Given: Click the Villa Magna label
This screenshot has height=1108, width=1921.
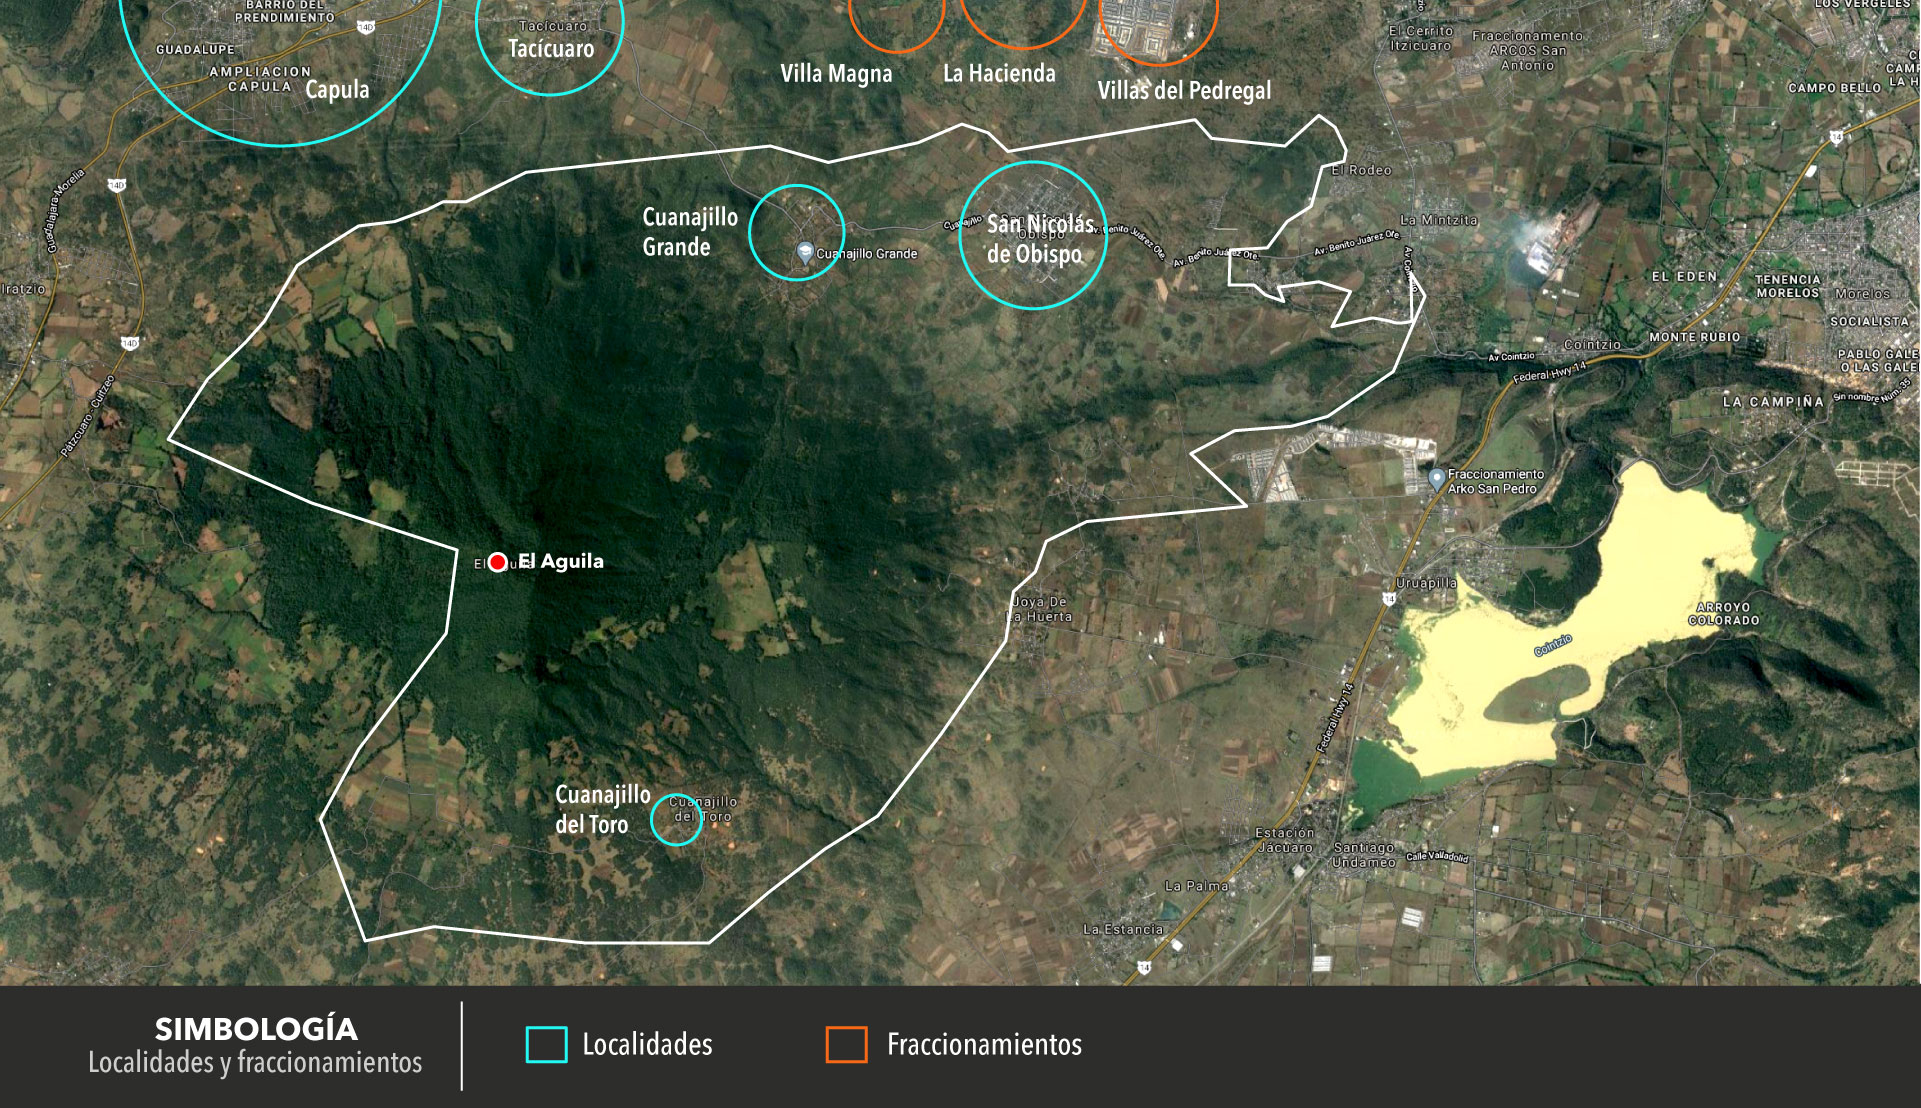Looking at the screenshot, I should coord(836,74).
